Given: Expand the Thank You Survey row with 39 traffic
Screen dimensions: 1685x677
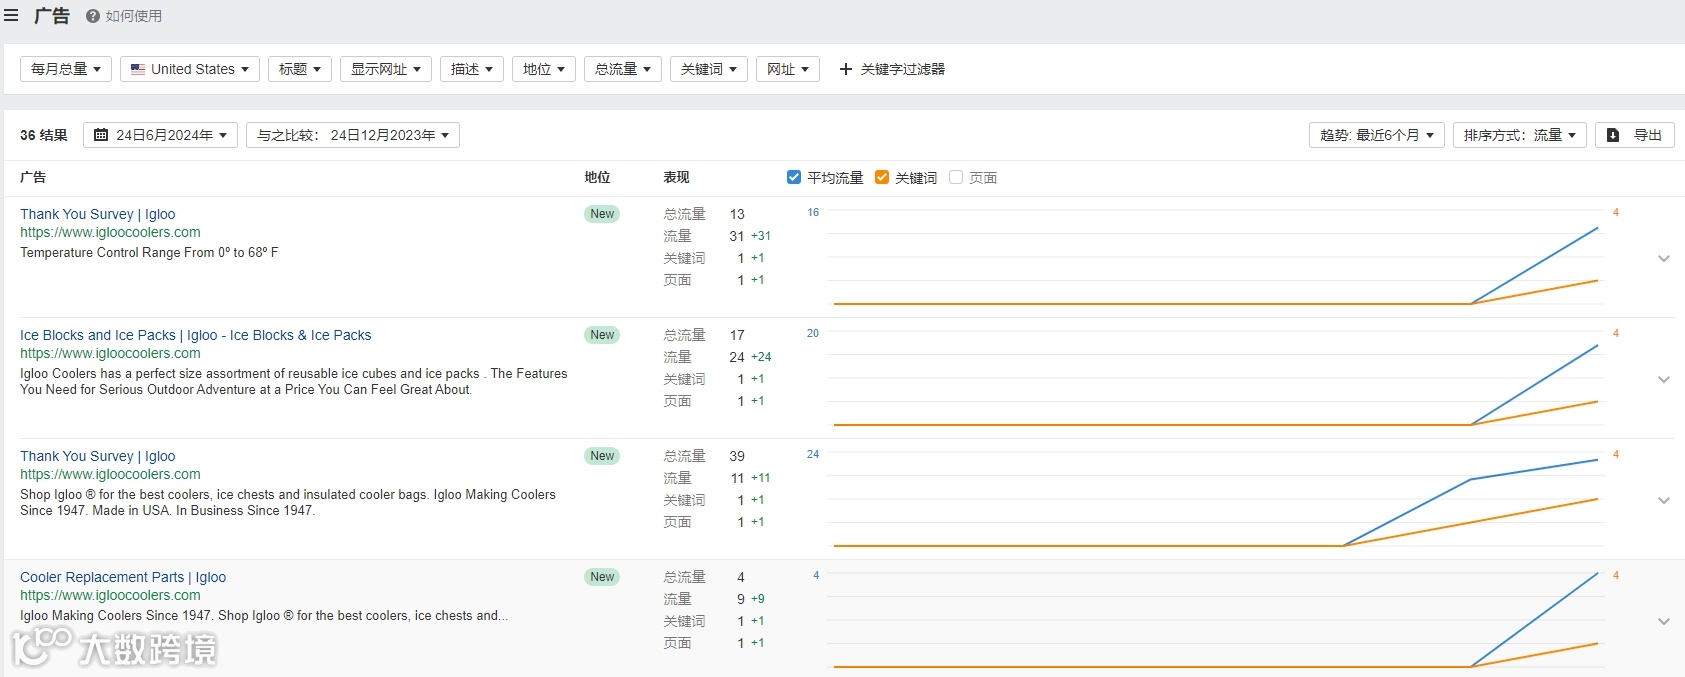Looking at the screenshot, I should (x=1664, y=500).
